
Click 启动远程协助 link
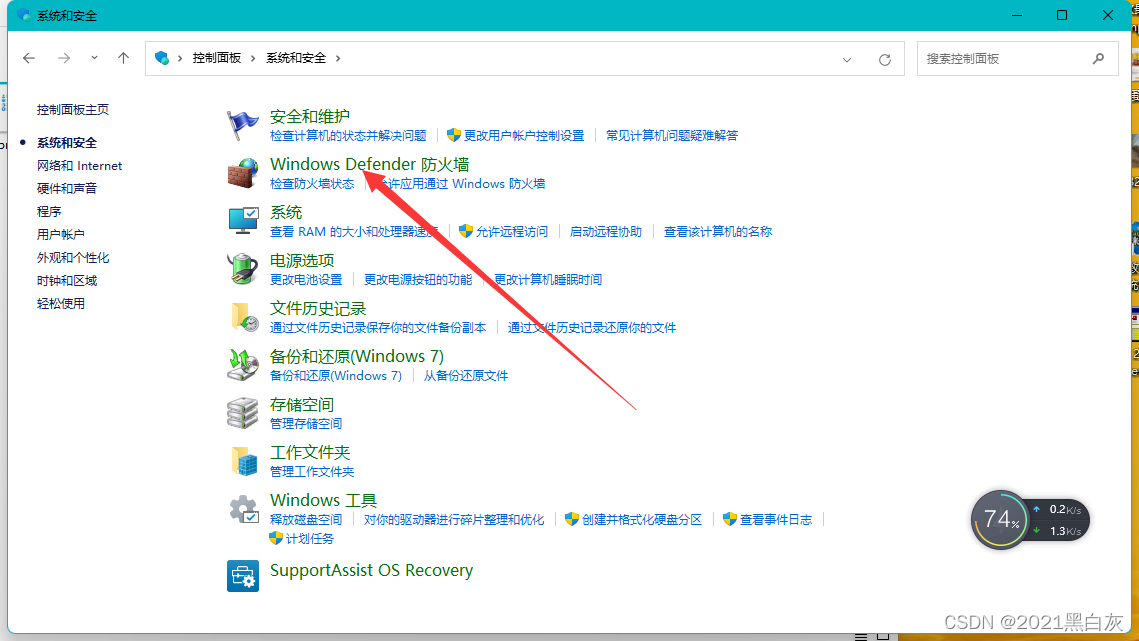606,232
